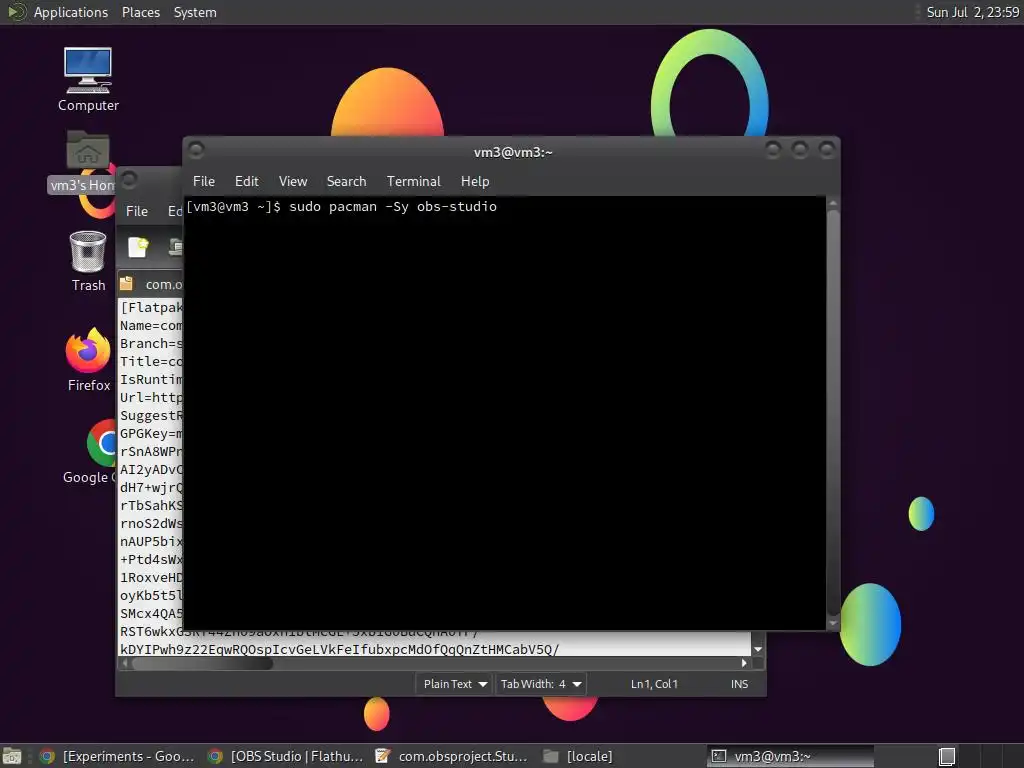Screen dimensions: 1024x768
Task: Click the [Flatpak line in text editor
Action: point(151,308)
